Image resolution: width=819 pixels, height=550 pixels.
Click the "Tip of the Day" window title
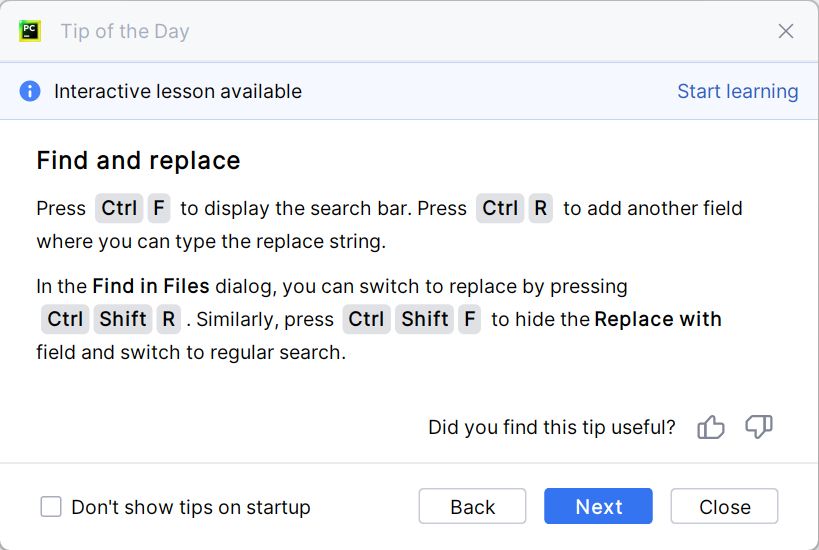pos(125,31)
